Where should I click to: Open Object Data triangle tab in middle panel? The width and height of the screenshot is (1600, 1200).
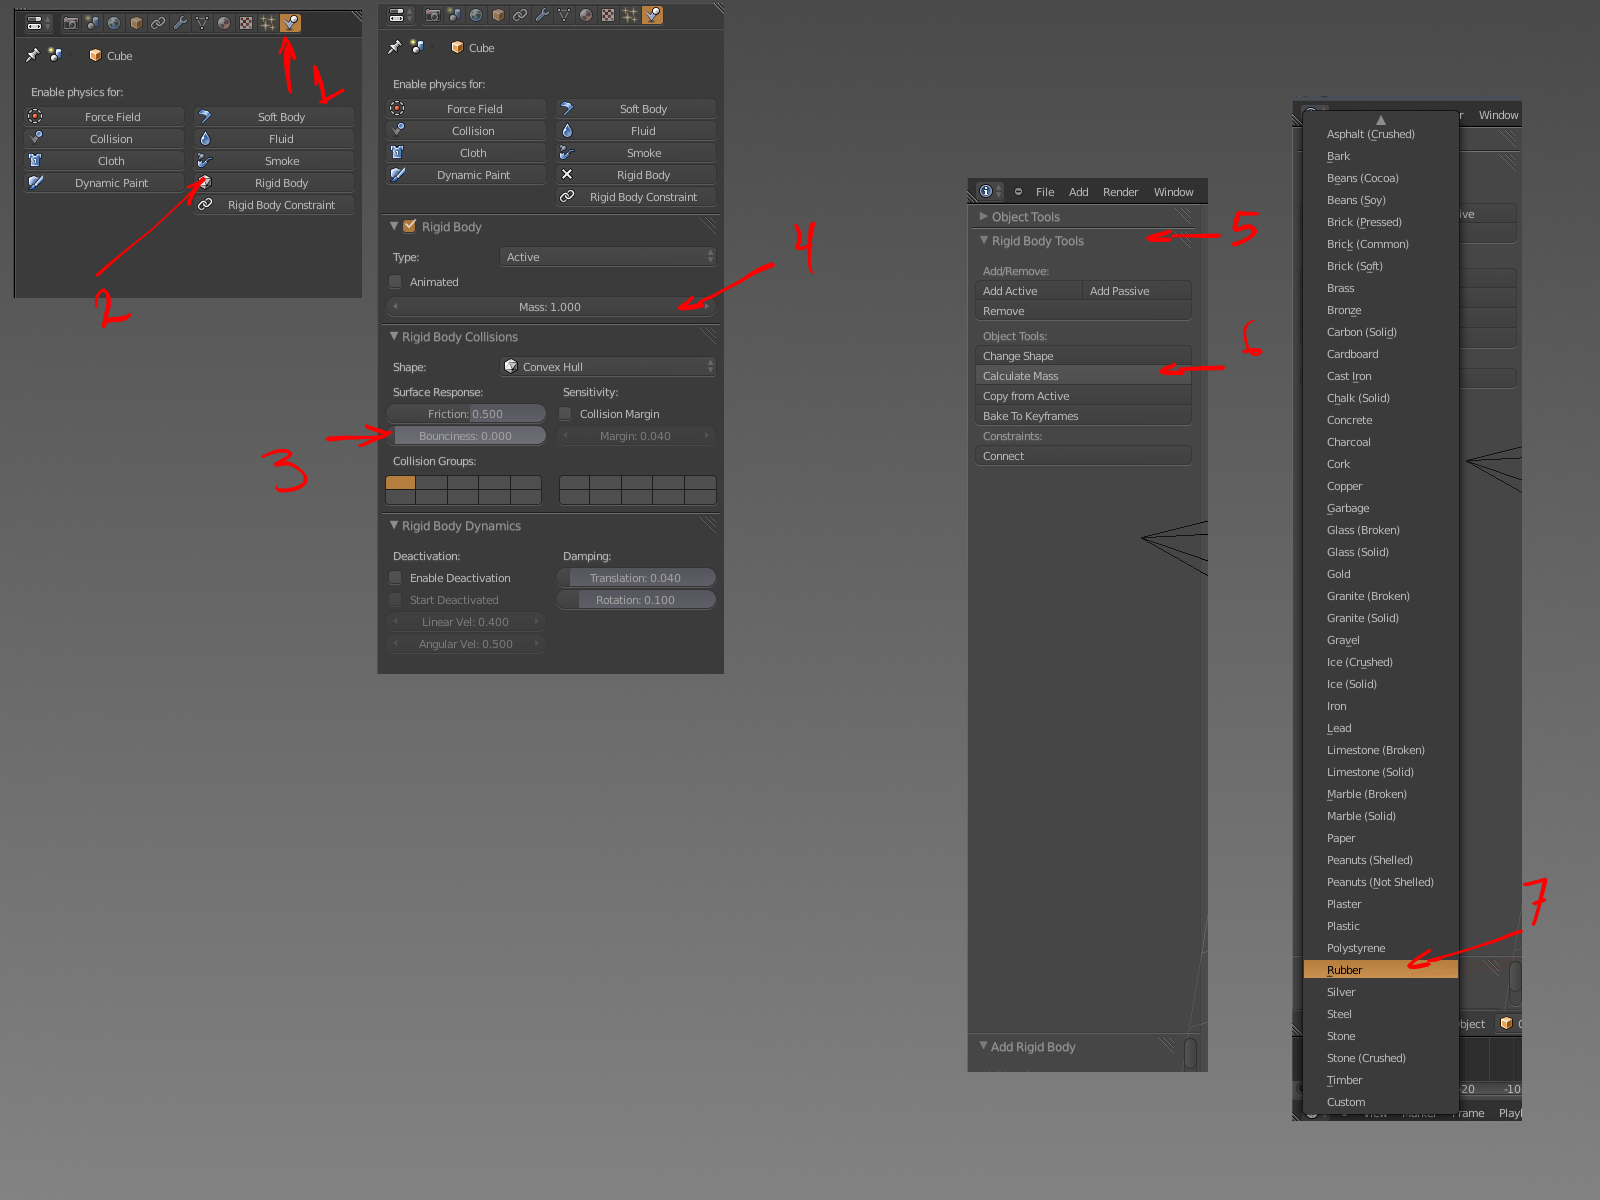(x=564, y=15)
